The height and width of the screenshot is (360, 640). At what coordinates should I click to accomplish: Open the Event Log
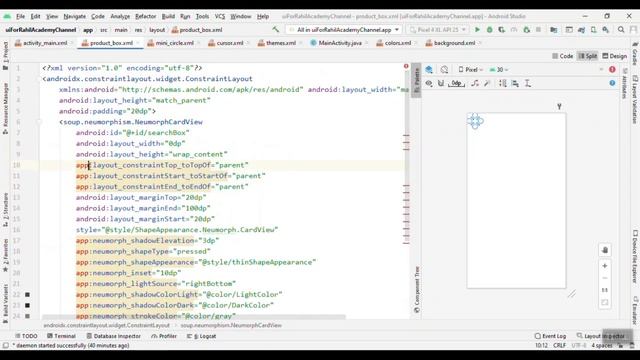pos(550,336)
